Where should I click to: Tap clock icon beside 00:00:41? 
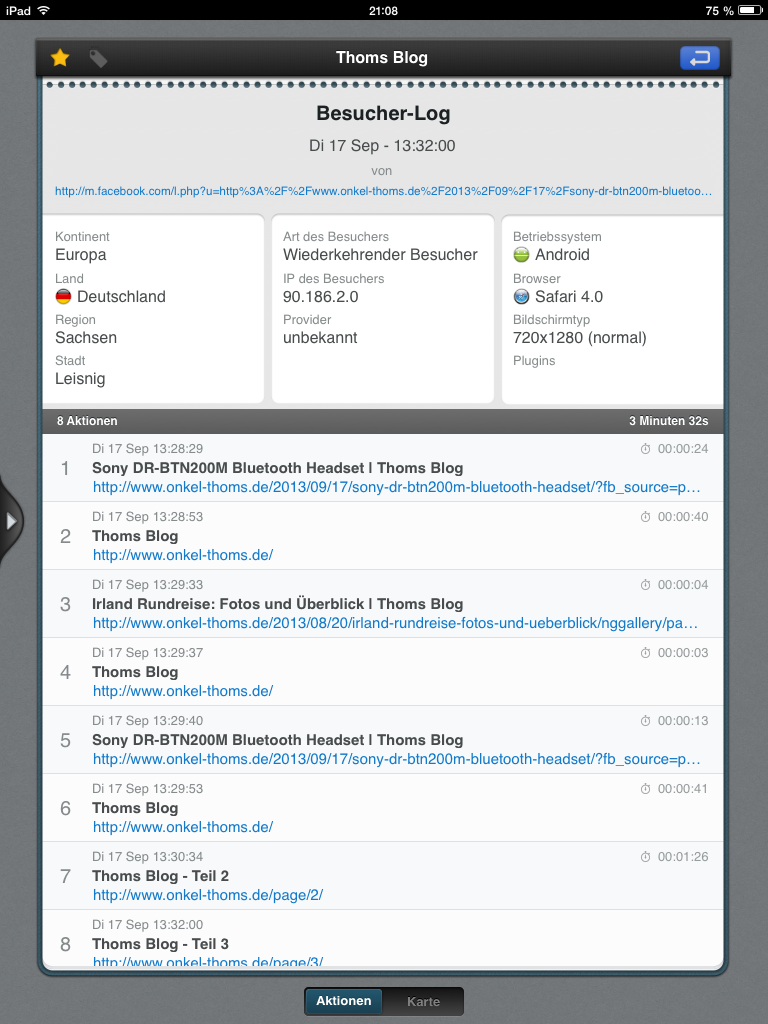645,788
